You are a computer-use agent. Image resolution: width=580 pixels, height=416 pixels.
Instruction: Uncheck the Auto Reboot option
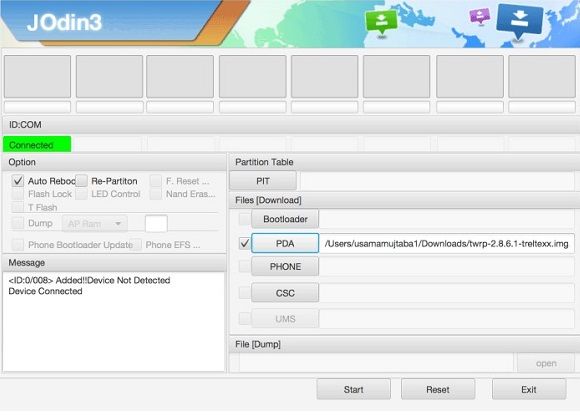pyautogui.click(x=18, y=181)
